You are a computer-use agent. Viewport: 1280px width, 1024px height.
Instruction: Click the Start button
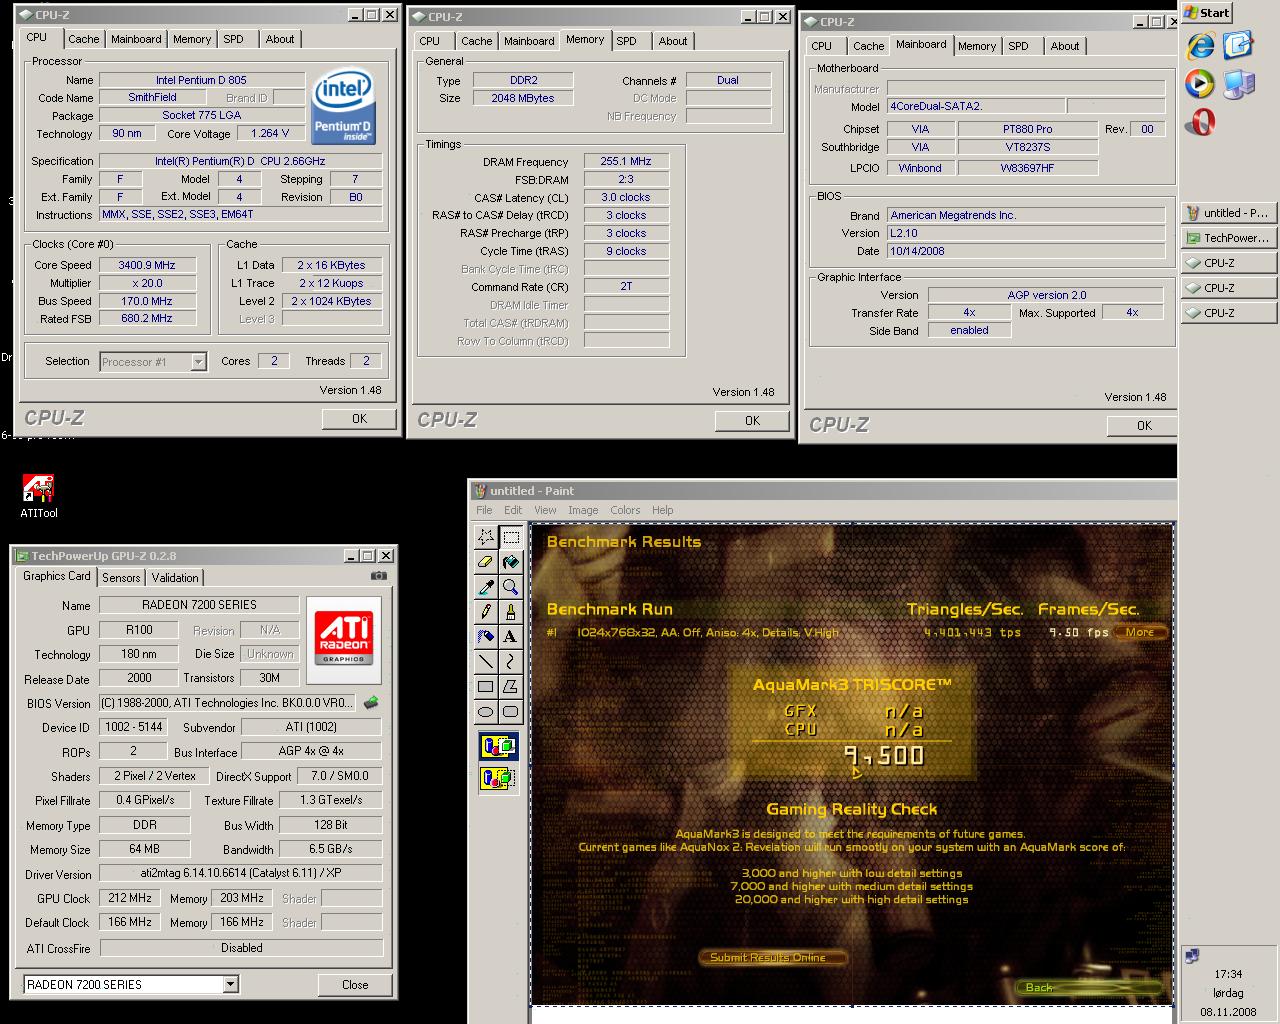[x=1207, y=13]
